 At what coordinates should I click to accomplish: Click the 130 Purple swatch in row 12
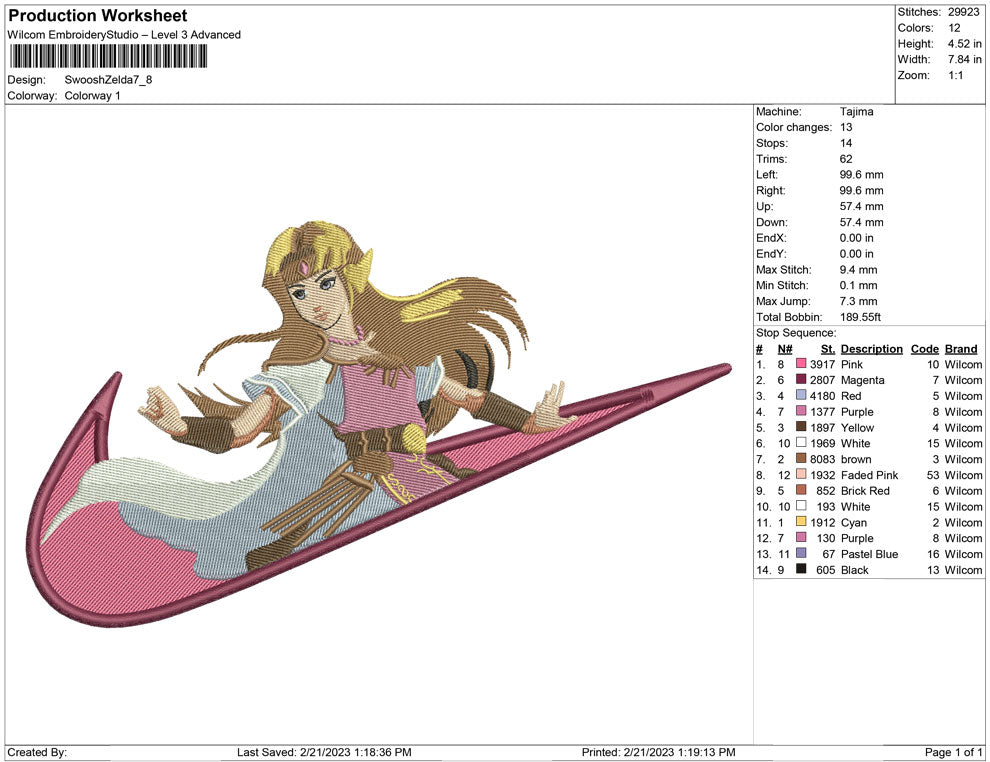(801, 537)
